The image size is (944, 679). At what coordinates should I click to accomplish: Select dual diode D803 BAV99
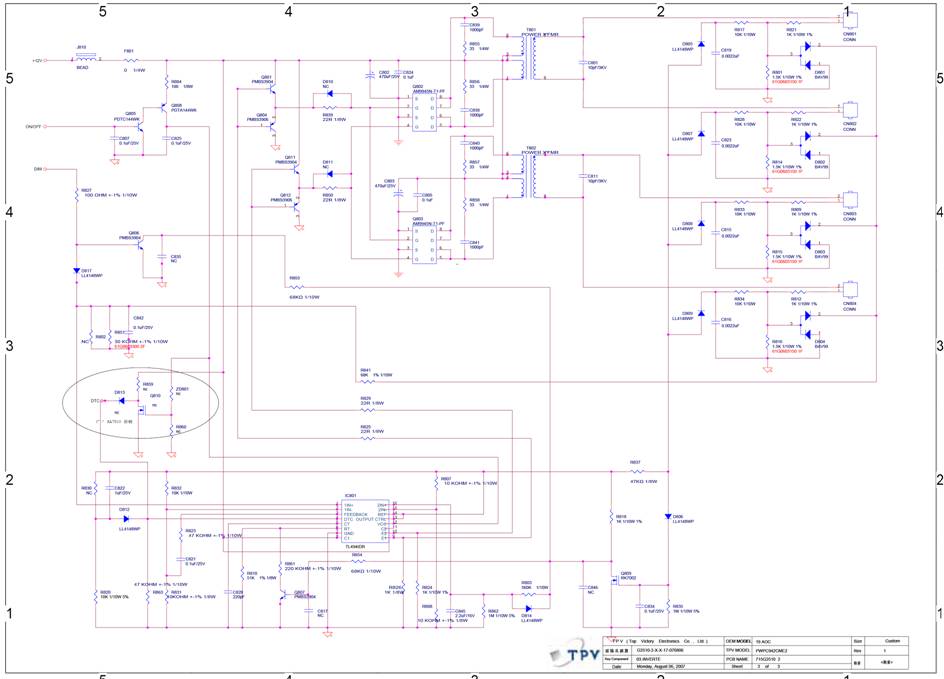807,235
